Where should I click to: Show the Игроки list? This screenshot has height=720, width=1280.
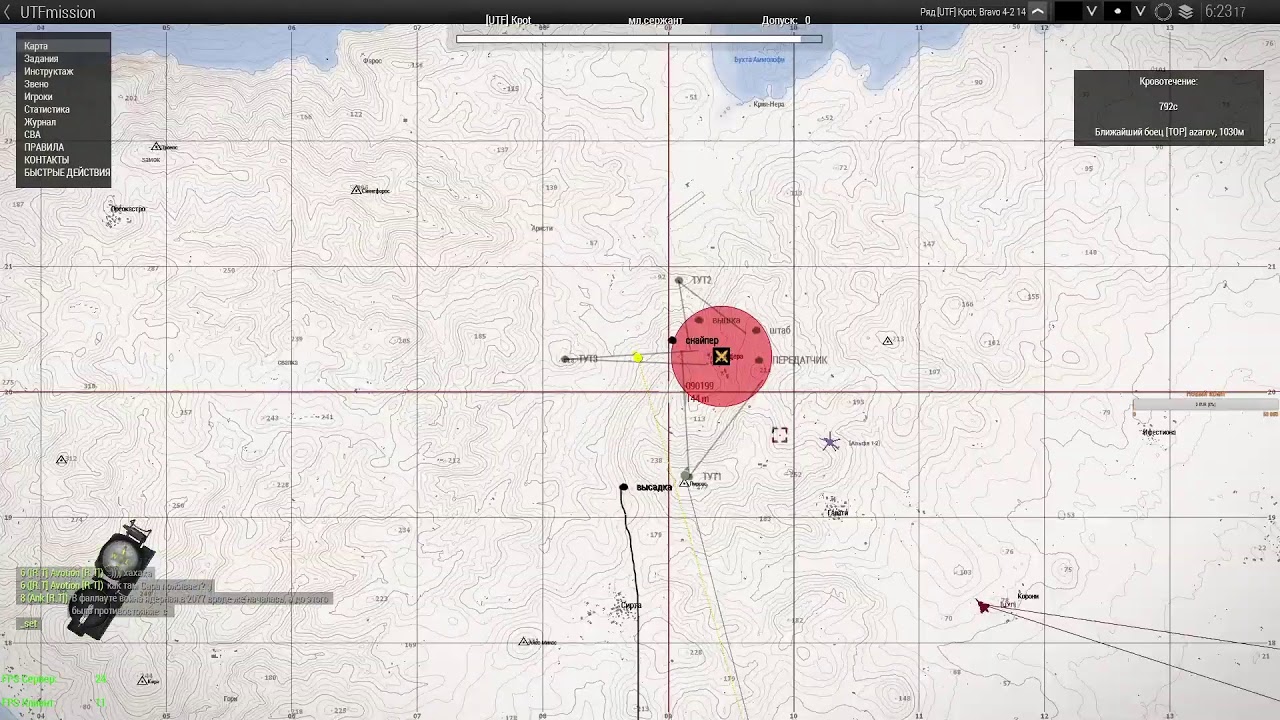(x=64, y=97)
